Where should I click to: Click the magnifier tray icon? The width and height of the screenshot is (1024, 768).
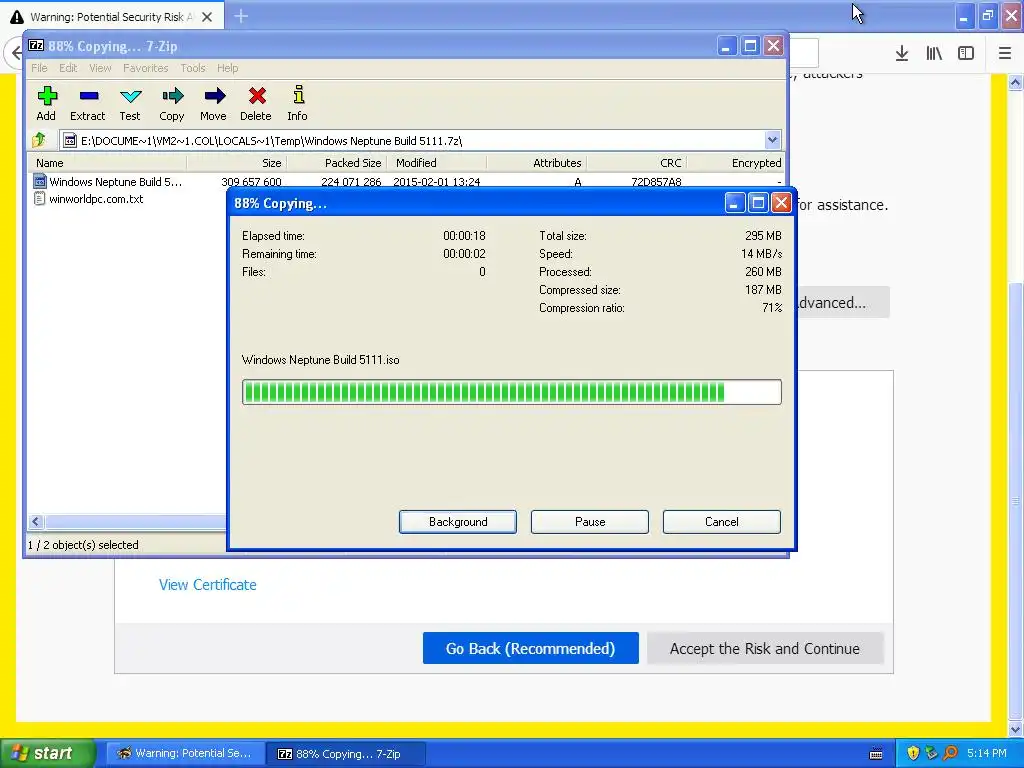950,753
